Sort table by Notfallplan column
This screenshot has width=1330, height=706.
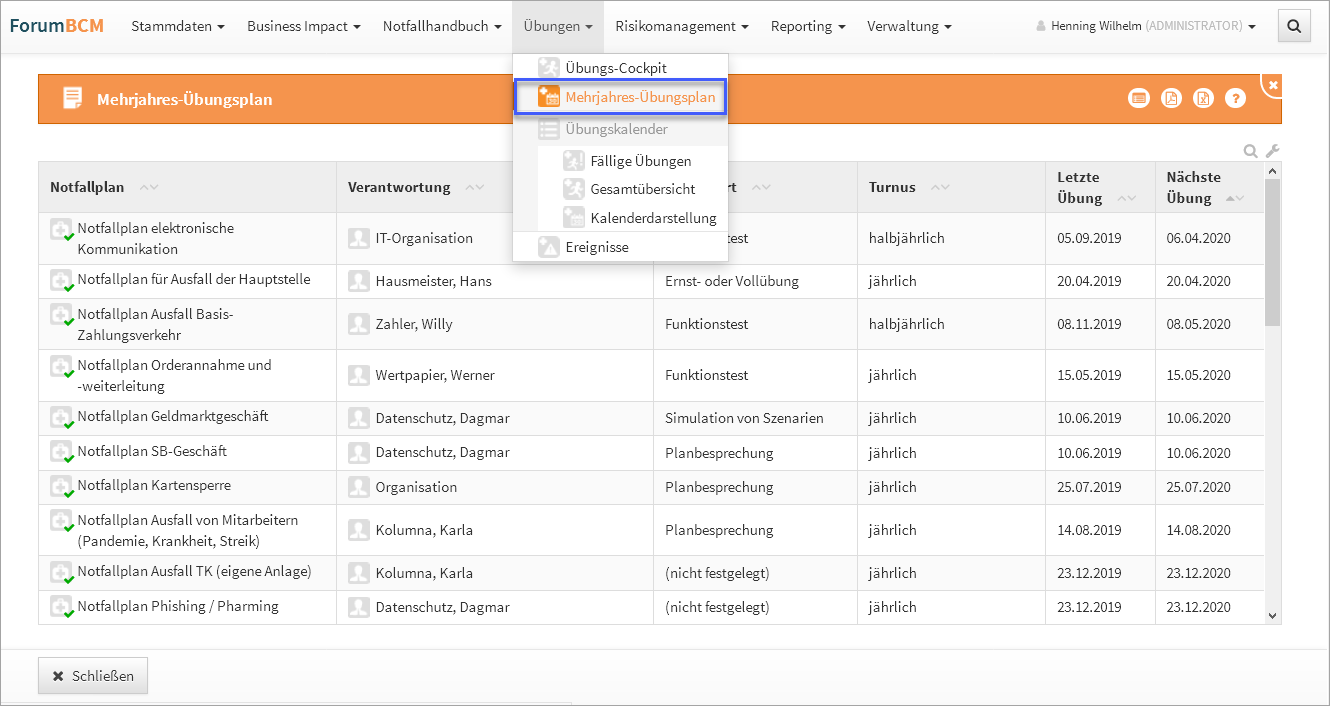tap(148, 187)
